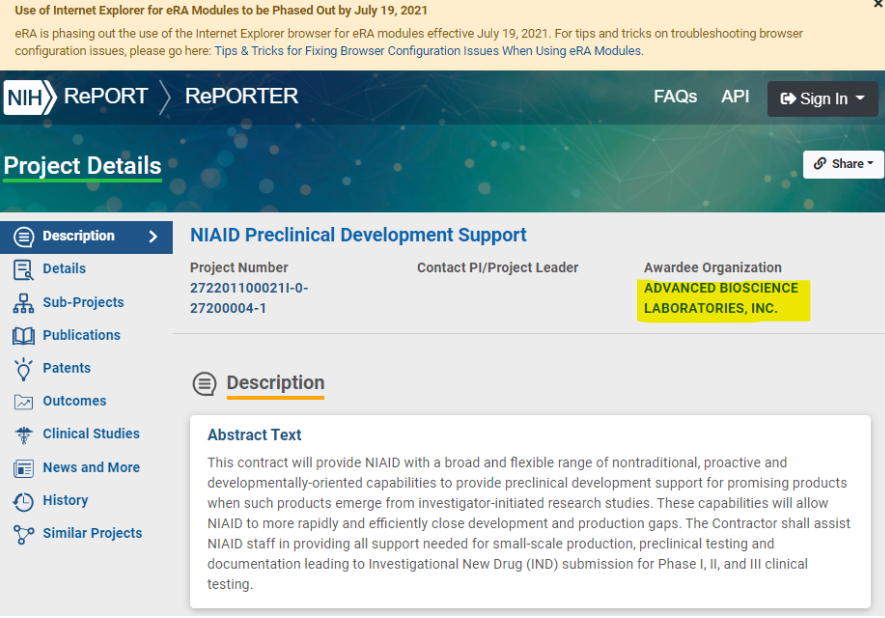Click the project number 272201100021I-0-27200004-1
The height and width of the screenshot is (618, 885).
click(249, 298)
